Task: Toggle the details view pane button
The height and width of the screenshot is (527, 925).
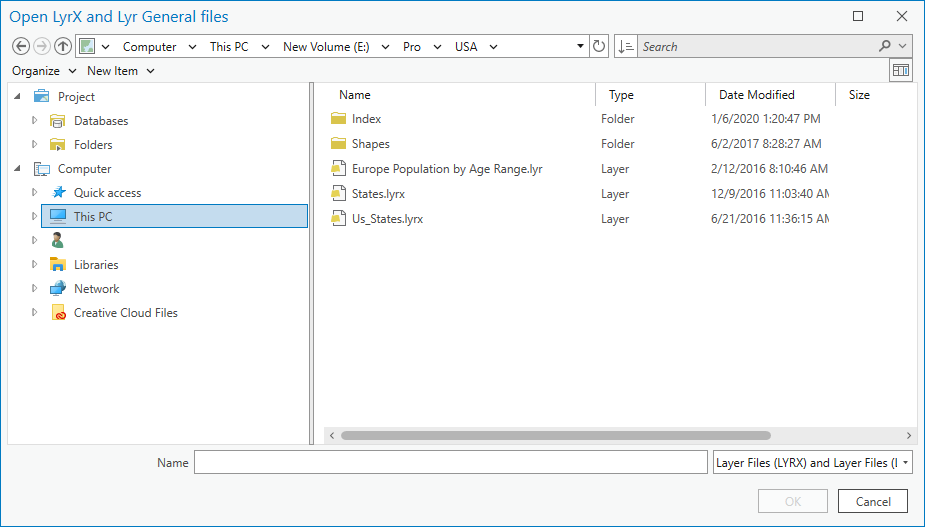Action: 901,71
